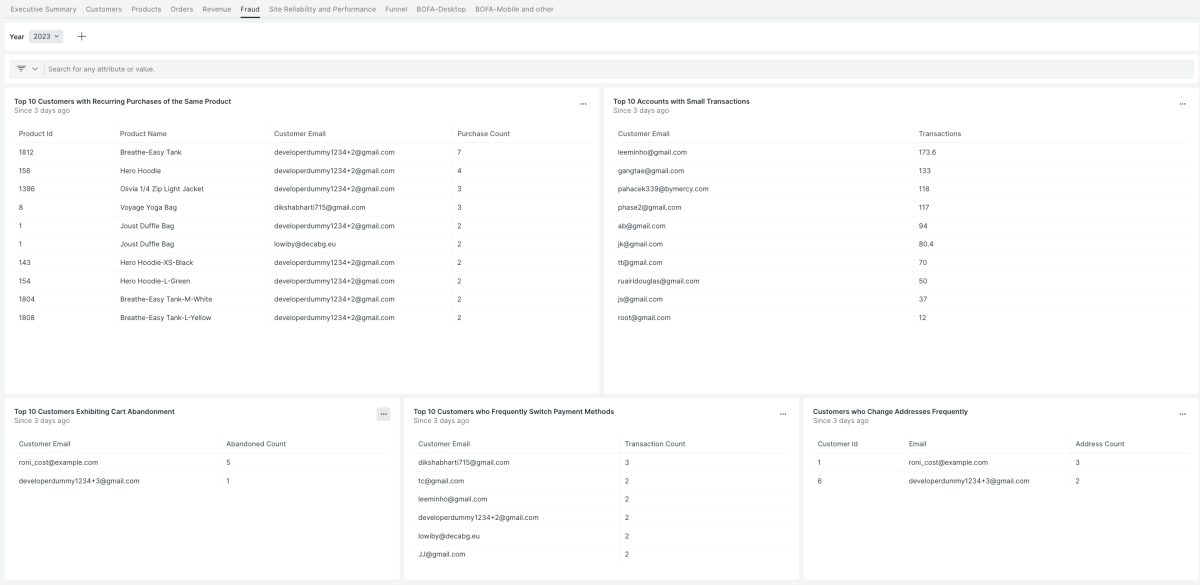
Task: Open options for Change Addresses Frequently widget
Action: tap(1182, 414)
